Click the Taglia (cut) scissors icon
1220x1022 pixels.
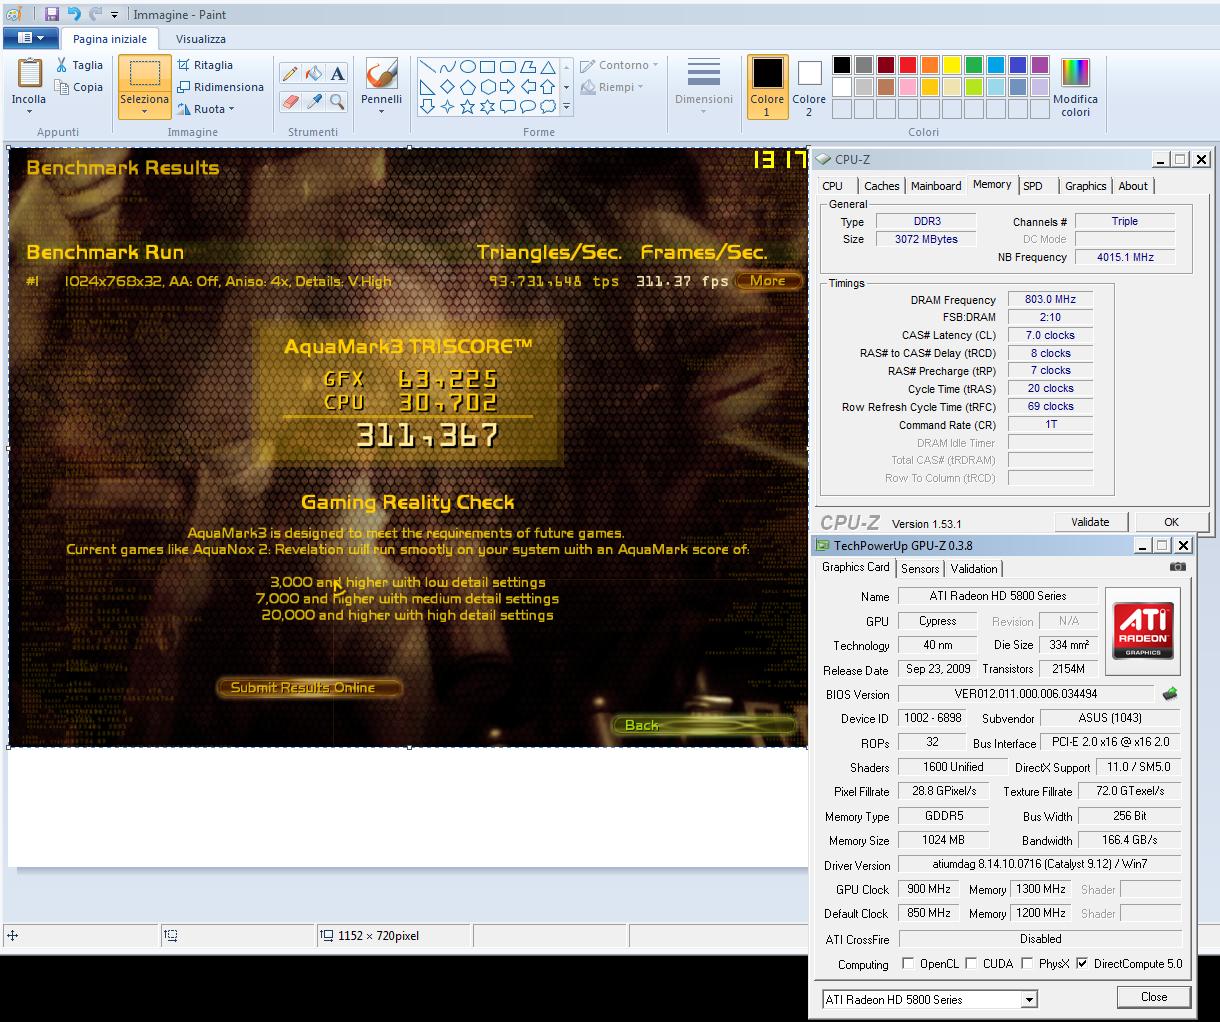(x=62, y=65)
